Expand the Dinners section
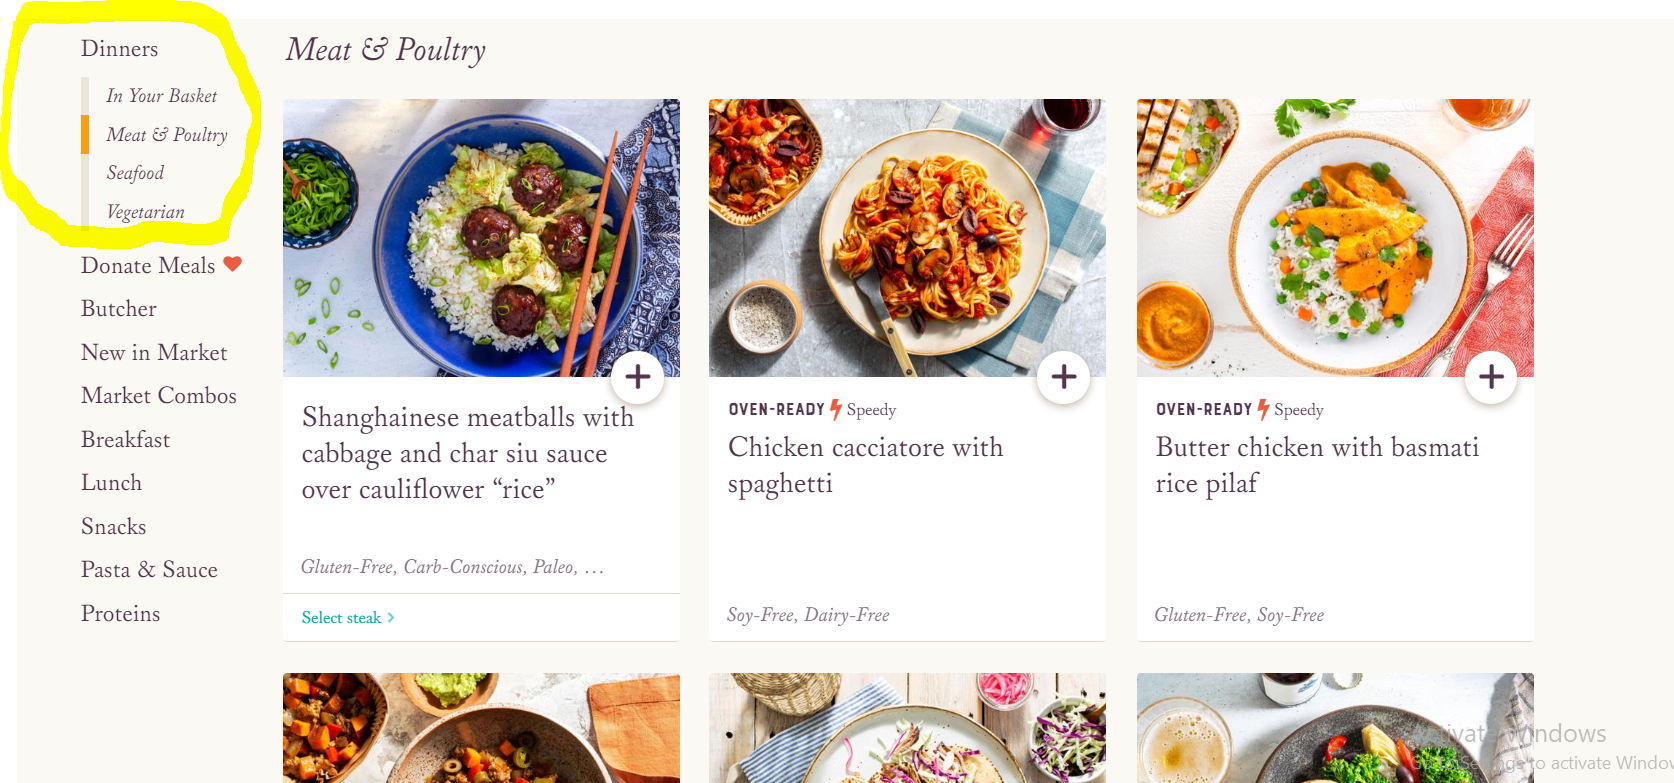1674x783 pixels. [119, 48]
